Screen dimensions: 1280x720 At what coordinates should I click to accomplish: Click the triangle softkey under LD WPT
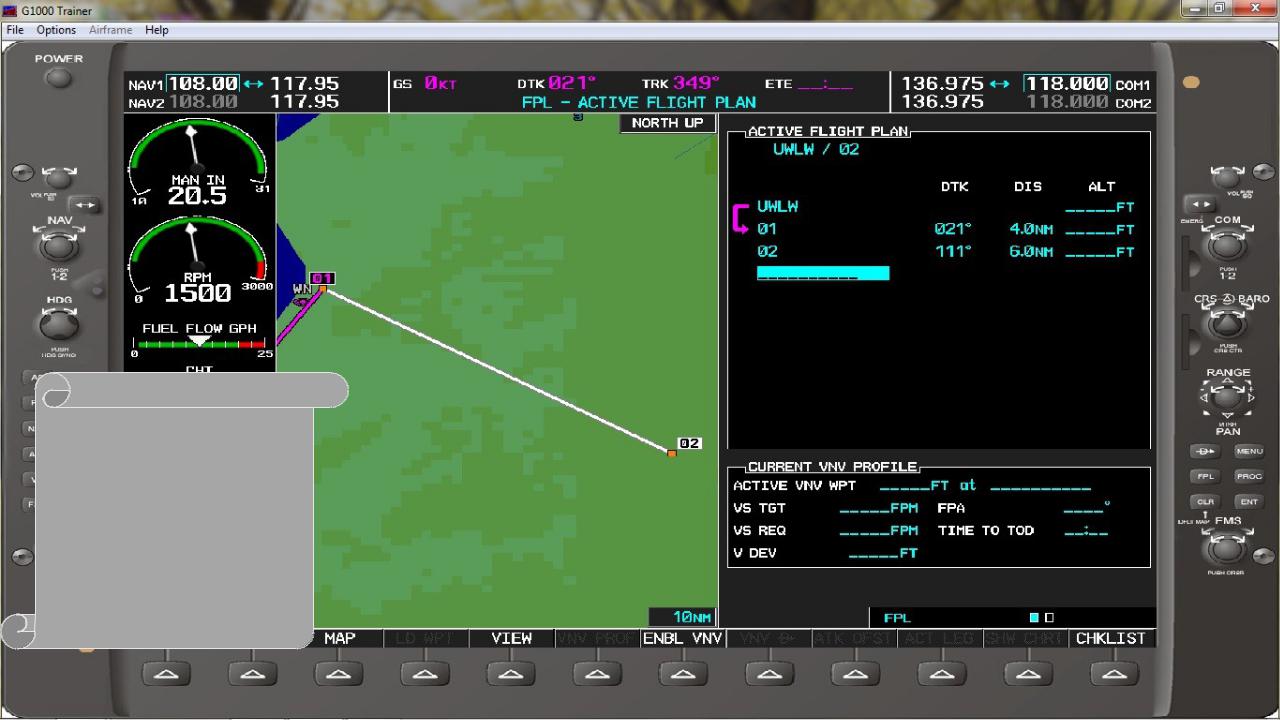[425, 674]
